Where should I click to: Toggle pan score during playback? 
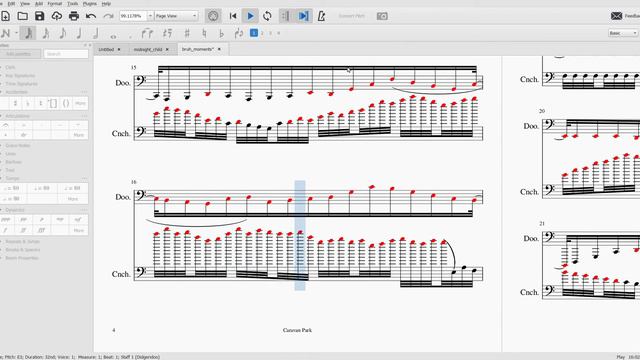coord(303,16)
